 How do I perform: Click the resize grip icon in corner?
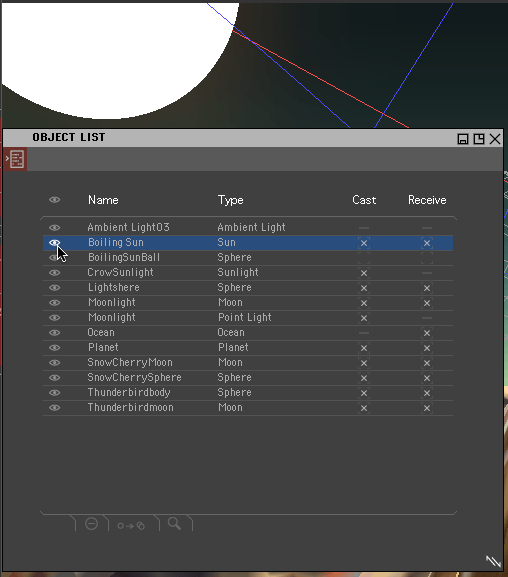pyautogui.click(x=493, y=561)
